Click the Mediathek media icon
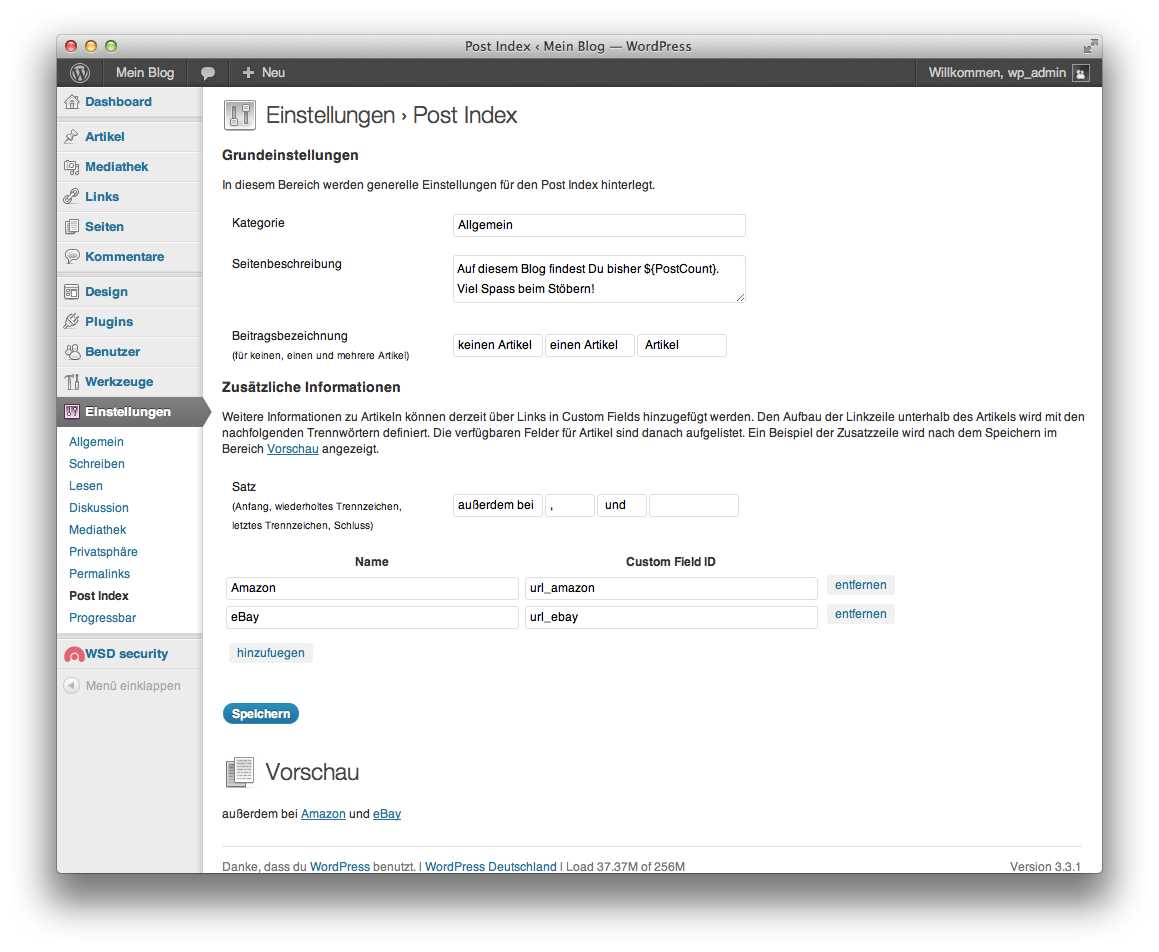The height and width of the screenshot is (952, 1159). [72, 167]
